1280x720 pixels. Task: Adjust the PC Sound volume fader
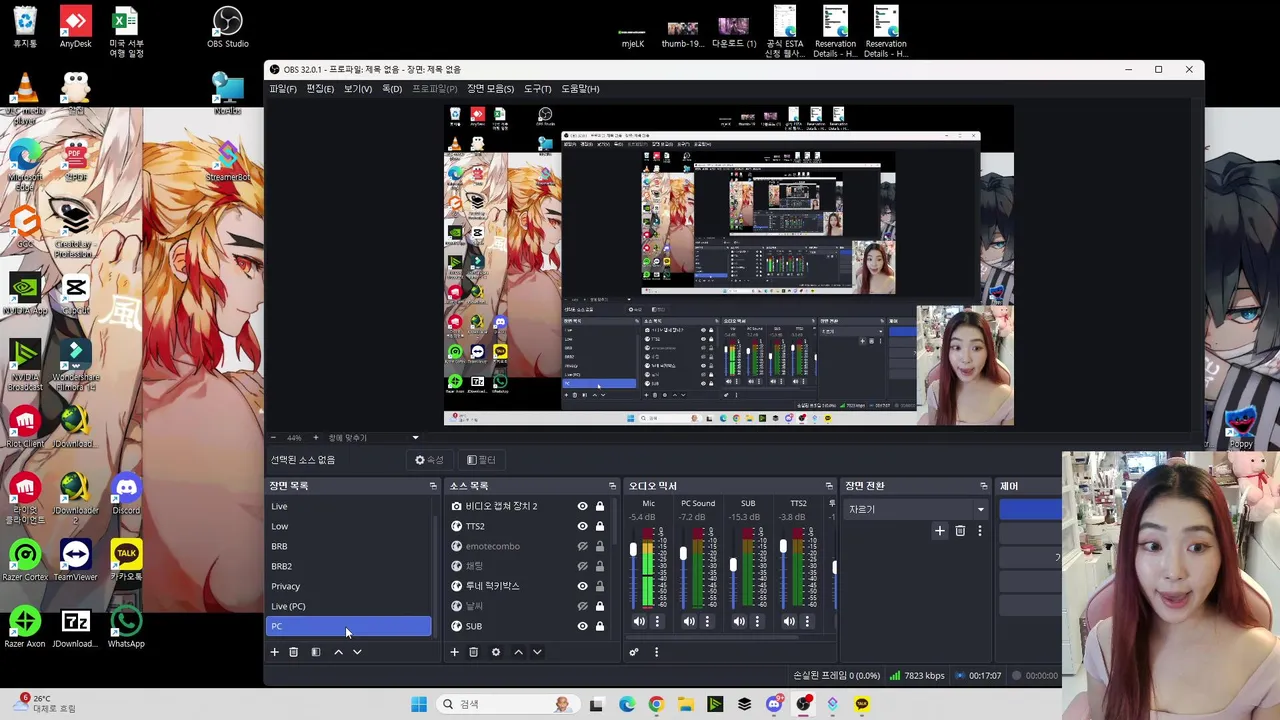[683, 553]
